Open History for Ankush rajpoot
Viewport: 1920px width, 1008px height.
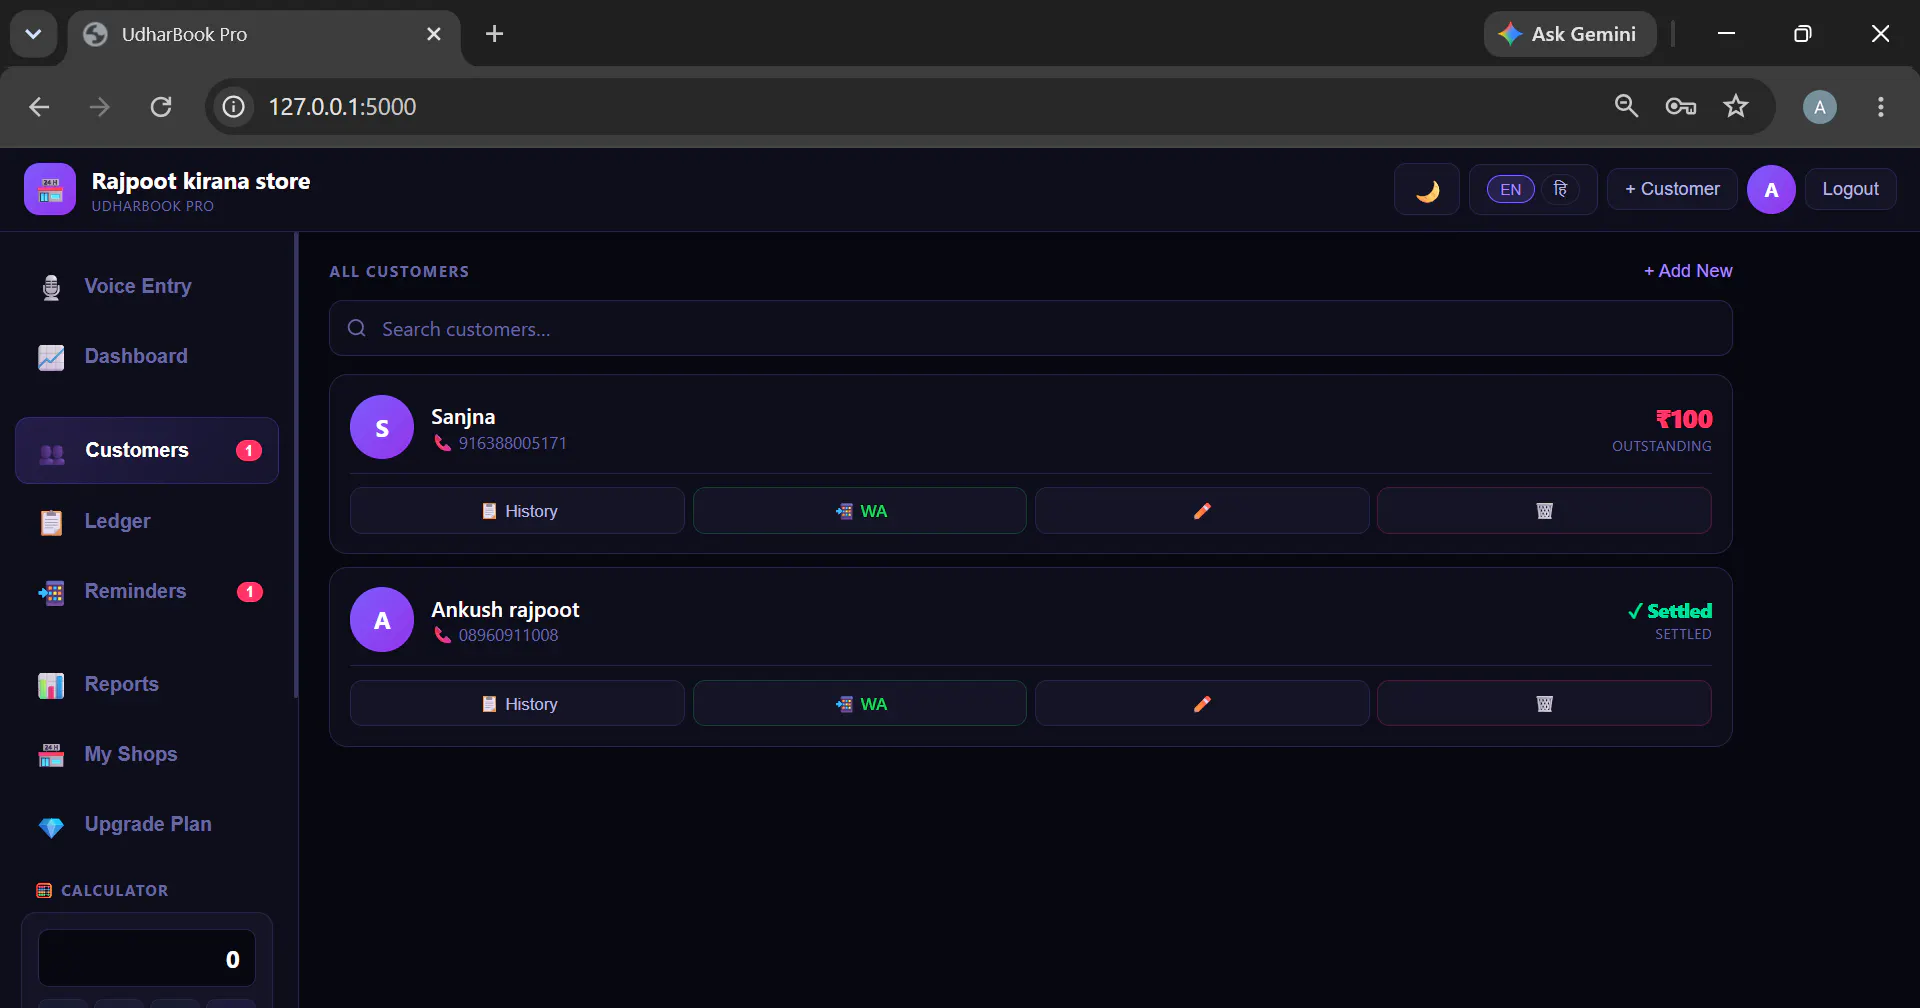point(517,704)
